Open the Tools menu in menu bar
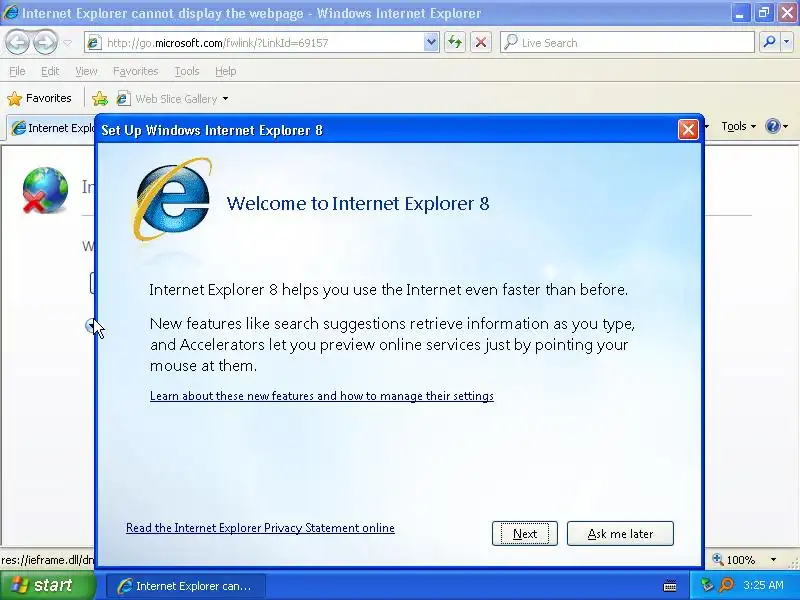The width and height of the screenshot is (800, 600). point(187,71)
